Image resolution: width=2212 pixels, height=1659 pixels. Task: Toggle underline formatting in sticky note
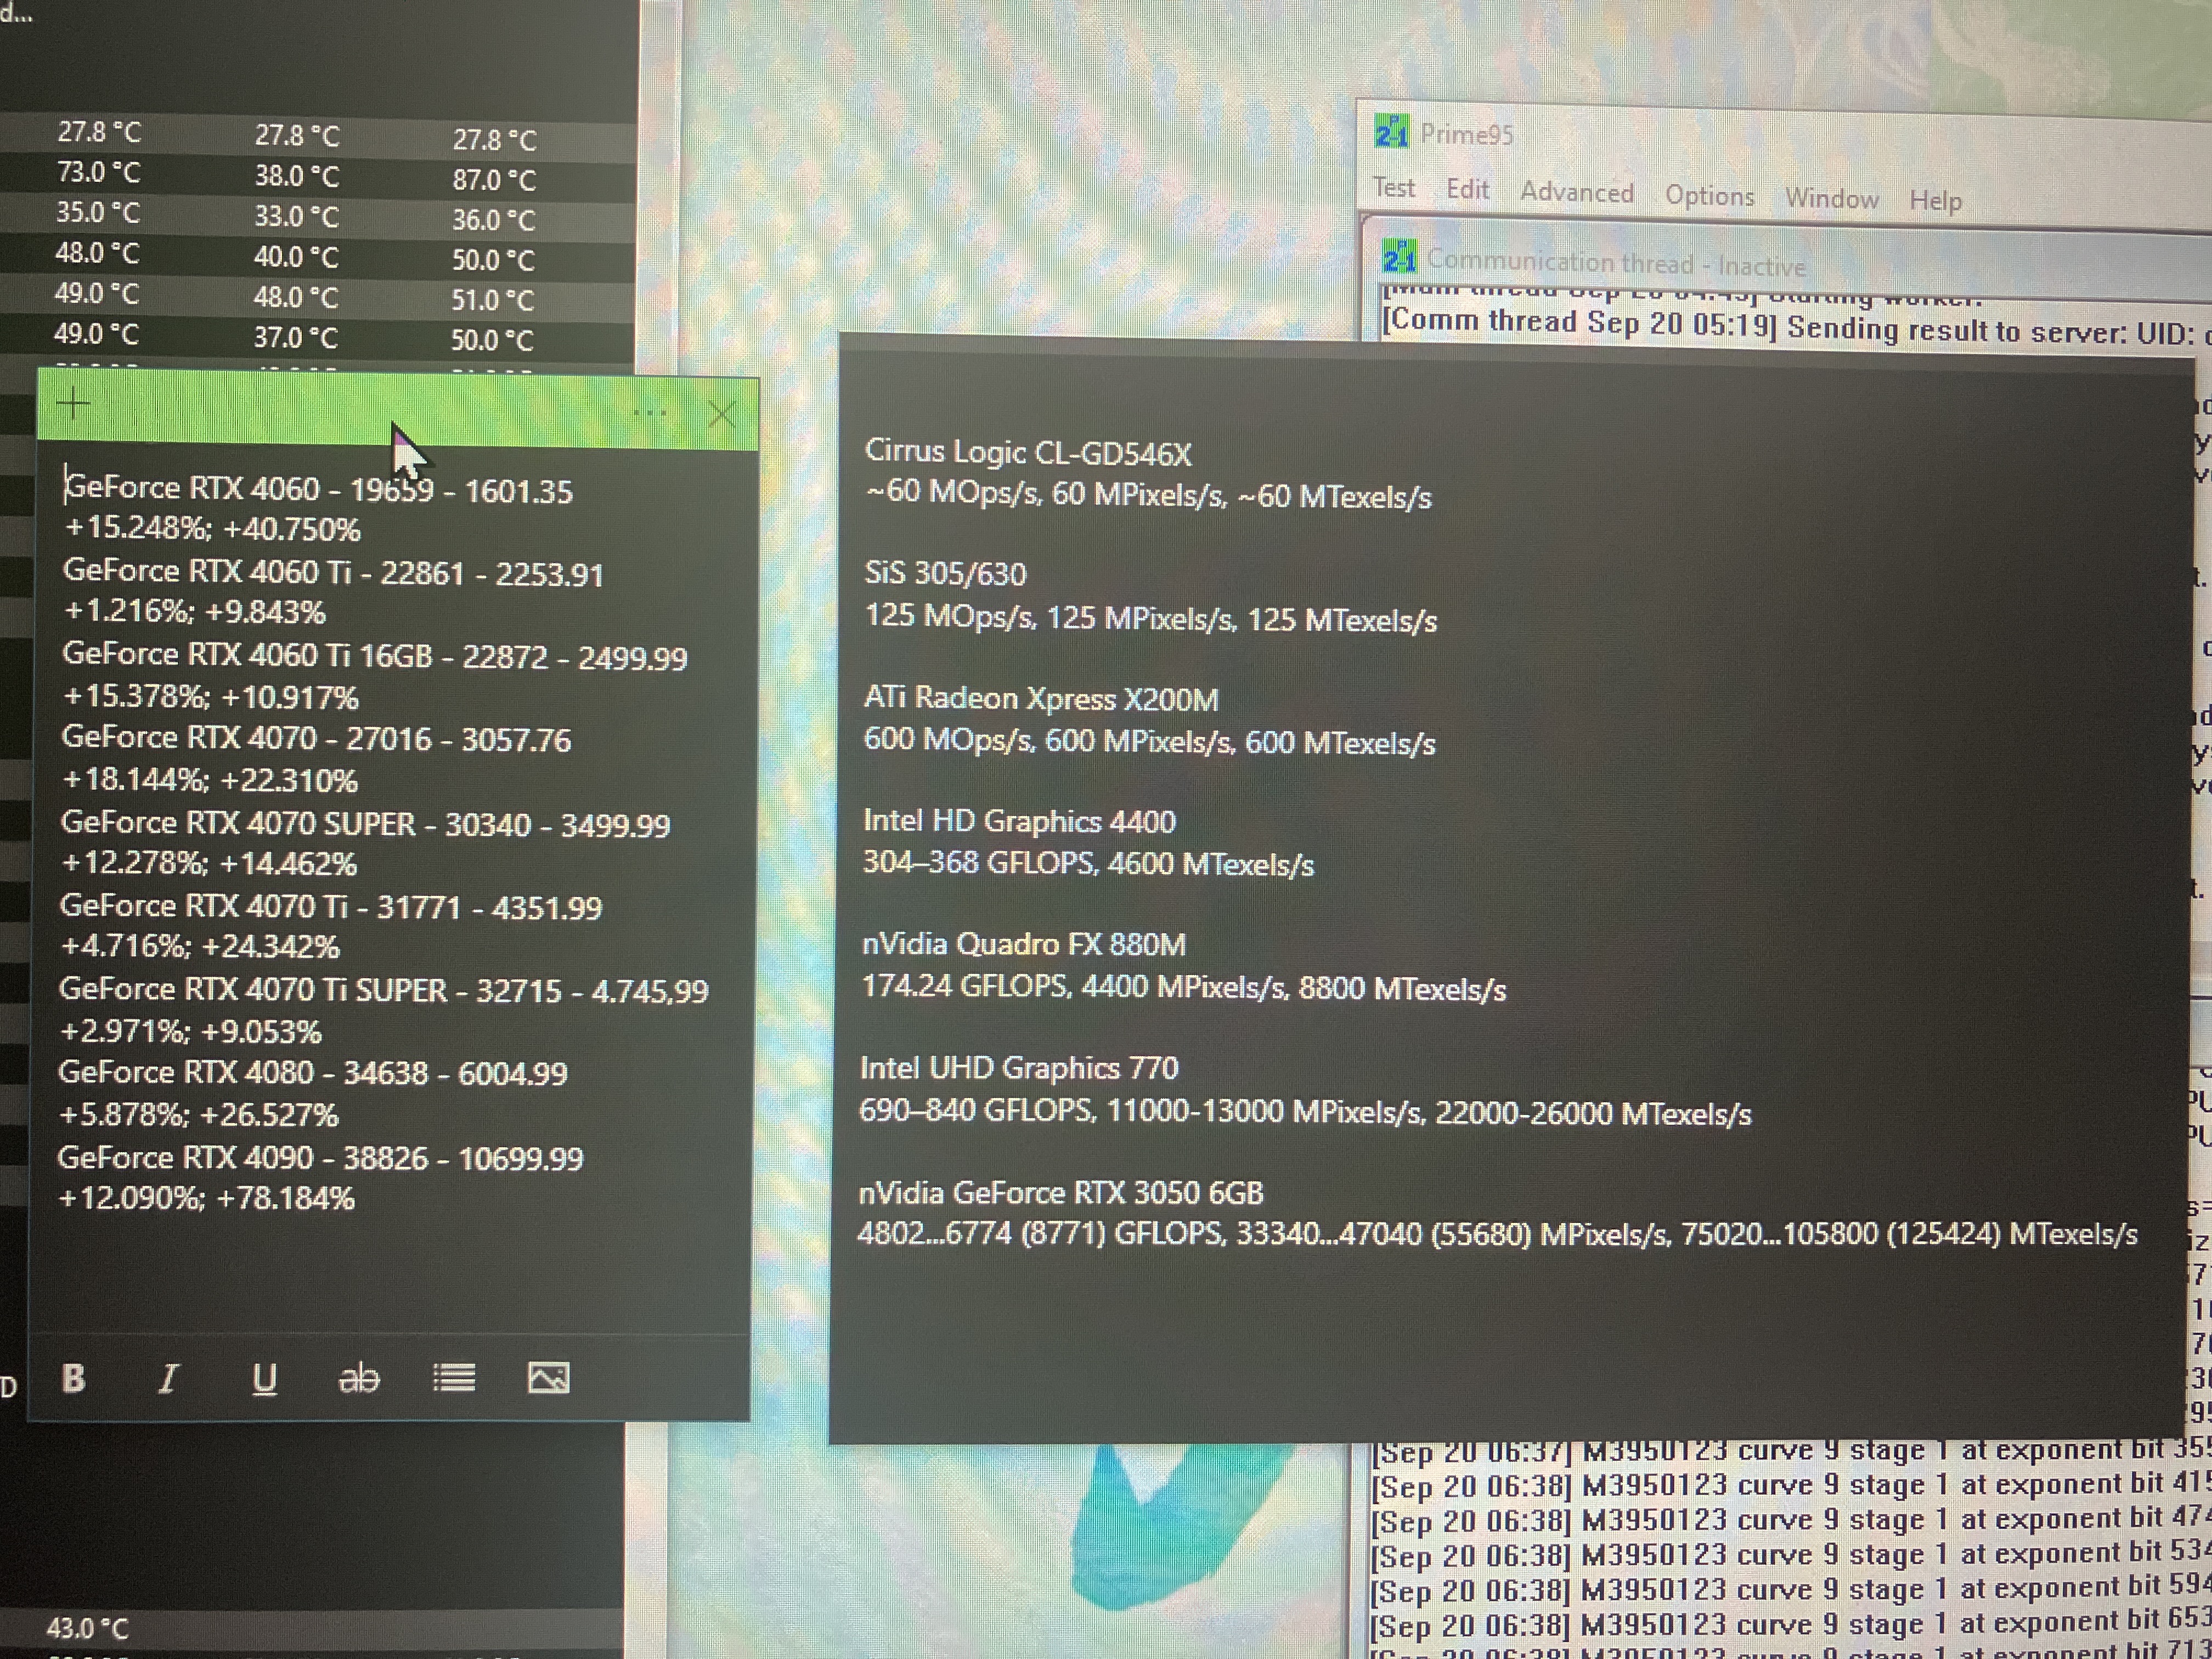[264, 1379]
